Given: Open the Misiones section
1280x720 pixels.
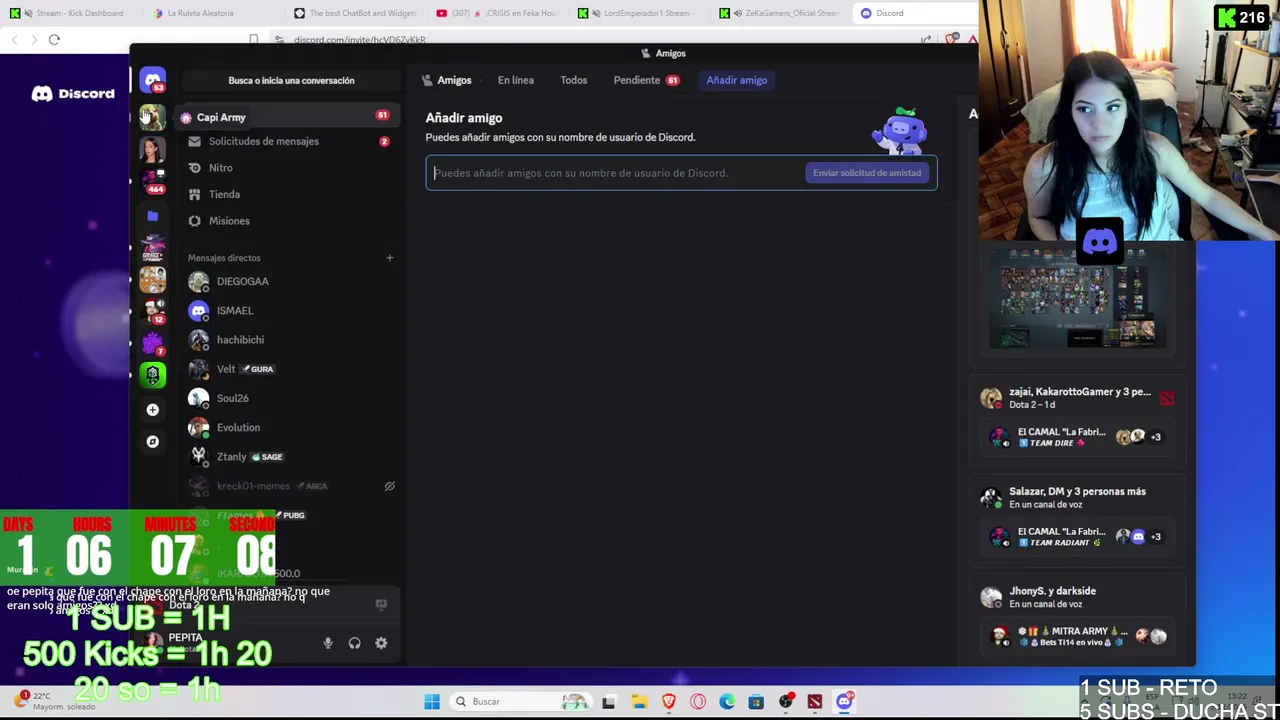Looking at the screenshot, I should coord(289,221).
